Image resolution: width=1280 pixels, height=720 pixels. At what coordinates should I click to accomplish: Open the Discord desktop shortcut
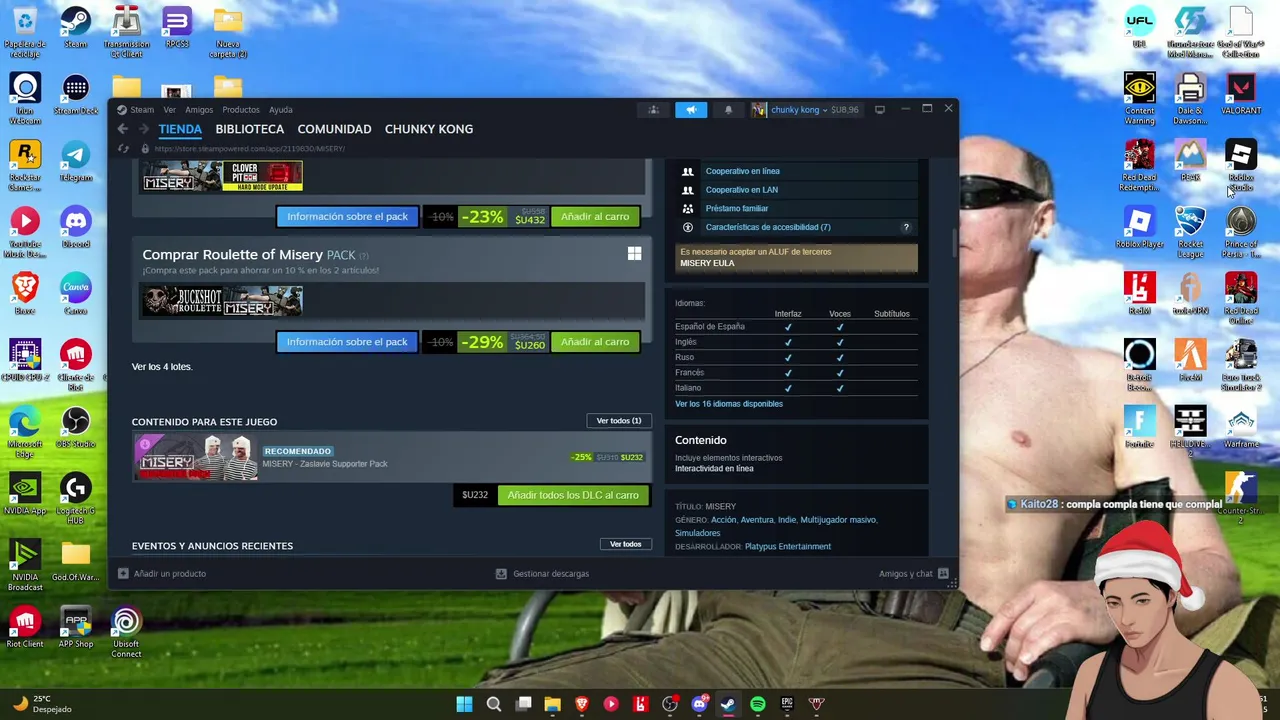pos(76,227)
